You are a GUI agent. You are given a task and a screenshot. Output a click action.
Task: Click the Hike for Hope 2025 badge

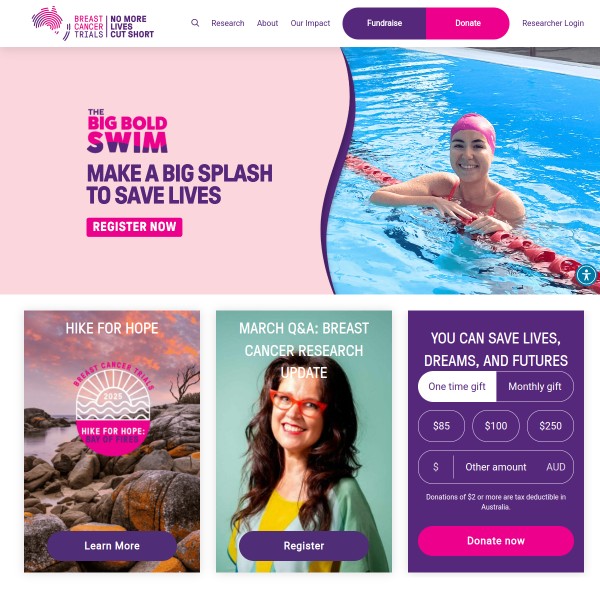[x=113, y=408]
